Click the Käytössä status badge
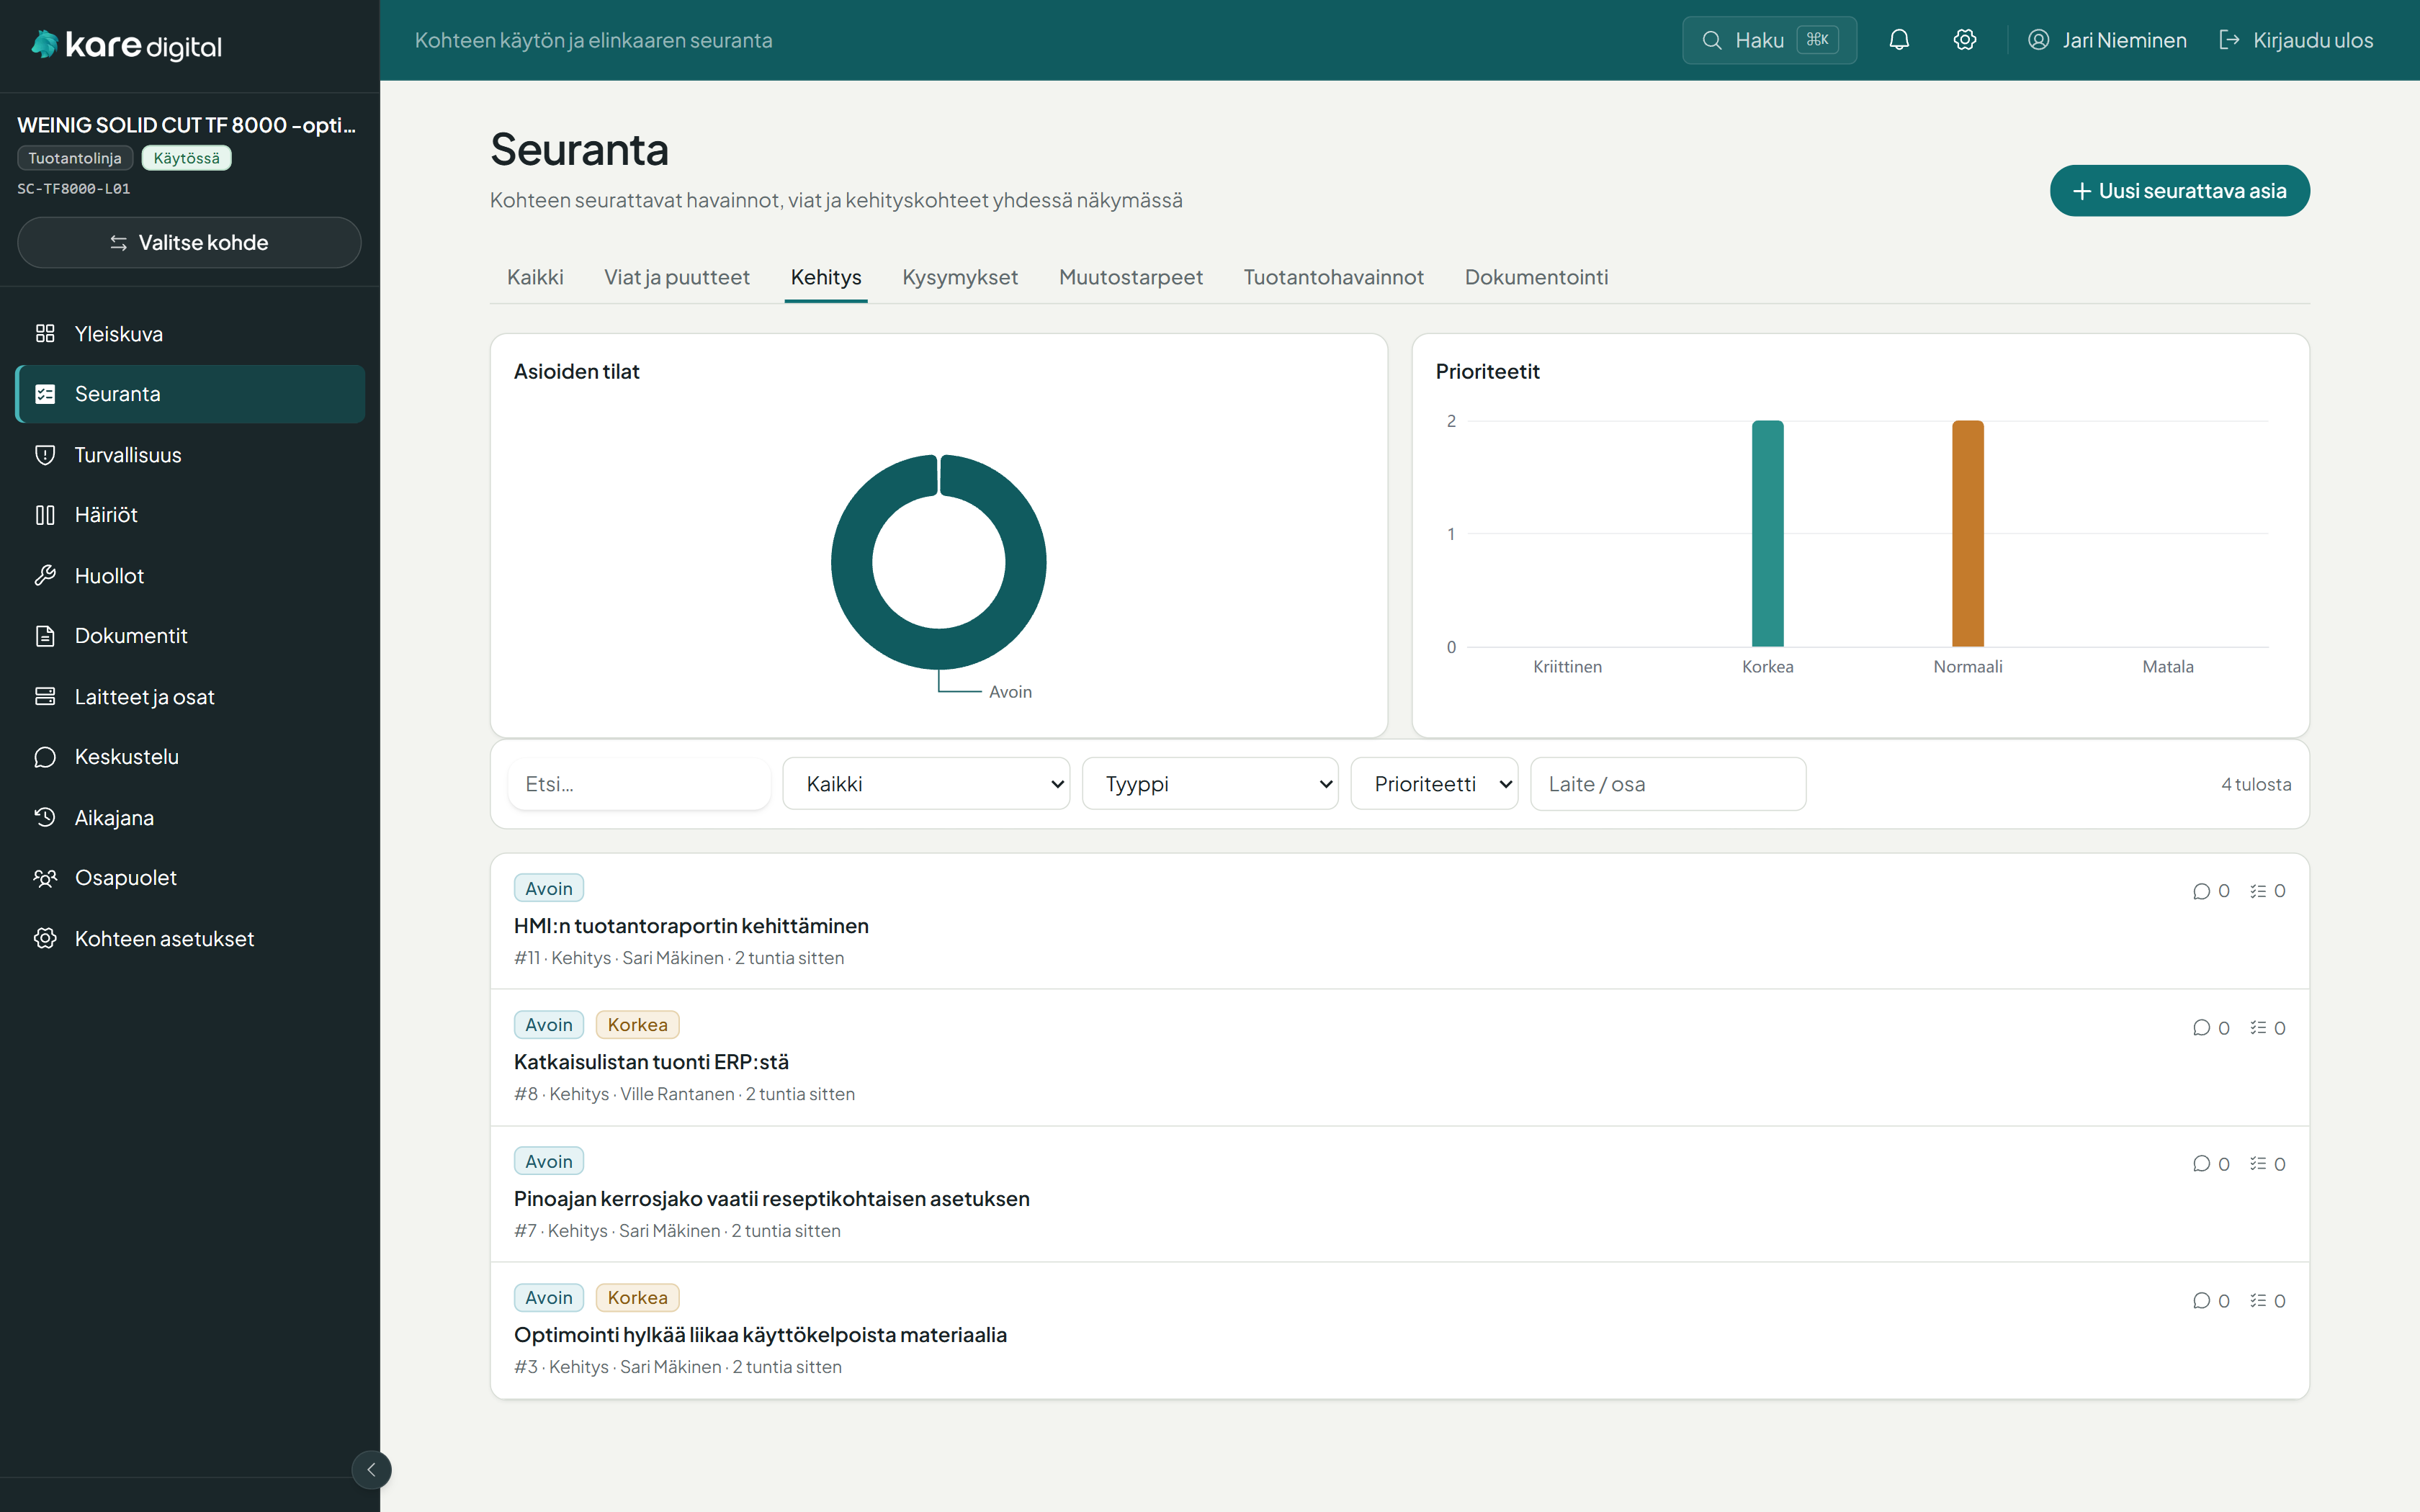Viewport: 2420px width, 1512px height. pyautogui.click(x=187, y=158)
